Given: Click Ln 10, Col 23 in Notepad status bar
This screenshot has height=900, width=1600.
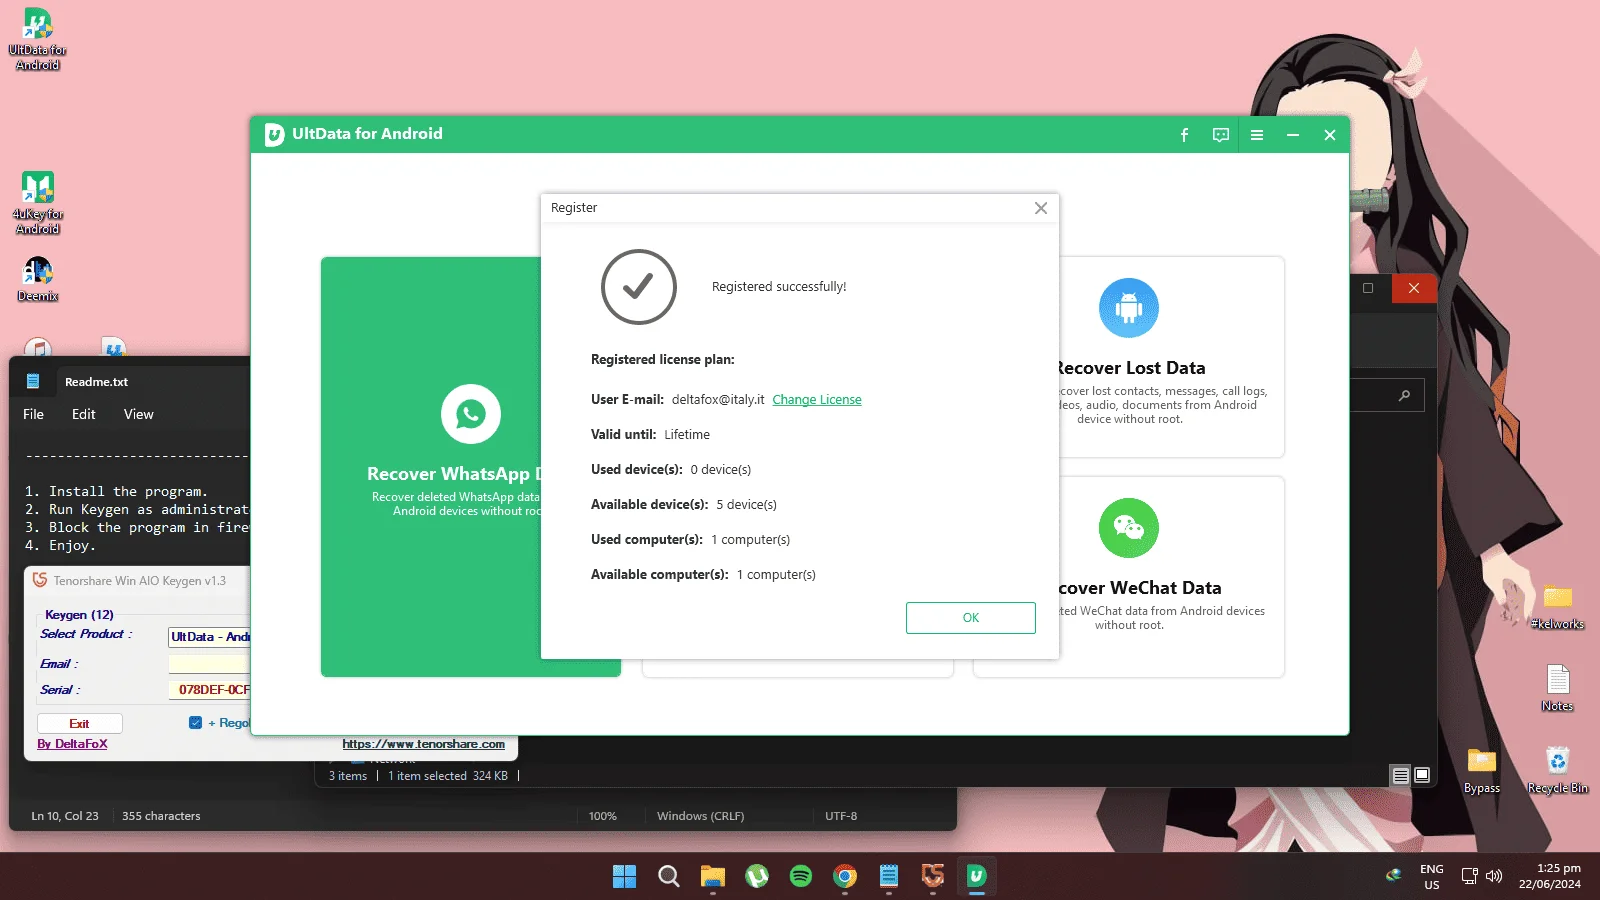Looking at the screenshot, I should (x=65, y=816).
